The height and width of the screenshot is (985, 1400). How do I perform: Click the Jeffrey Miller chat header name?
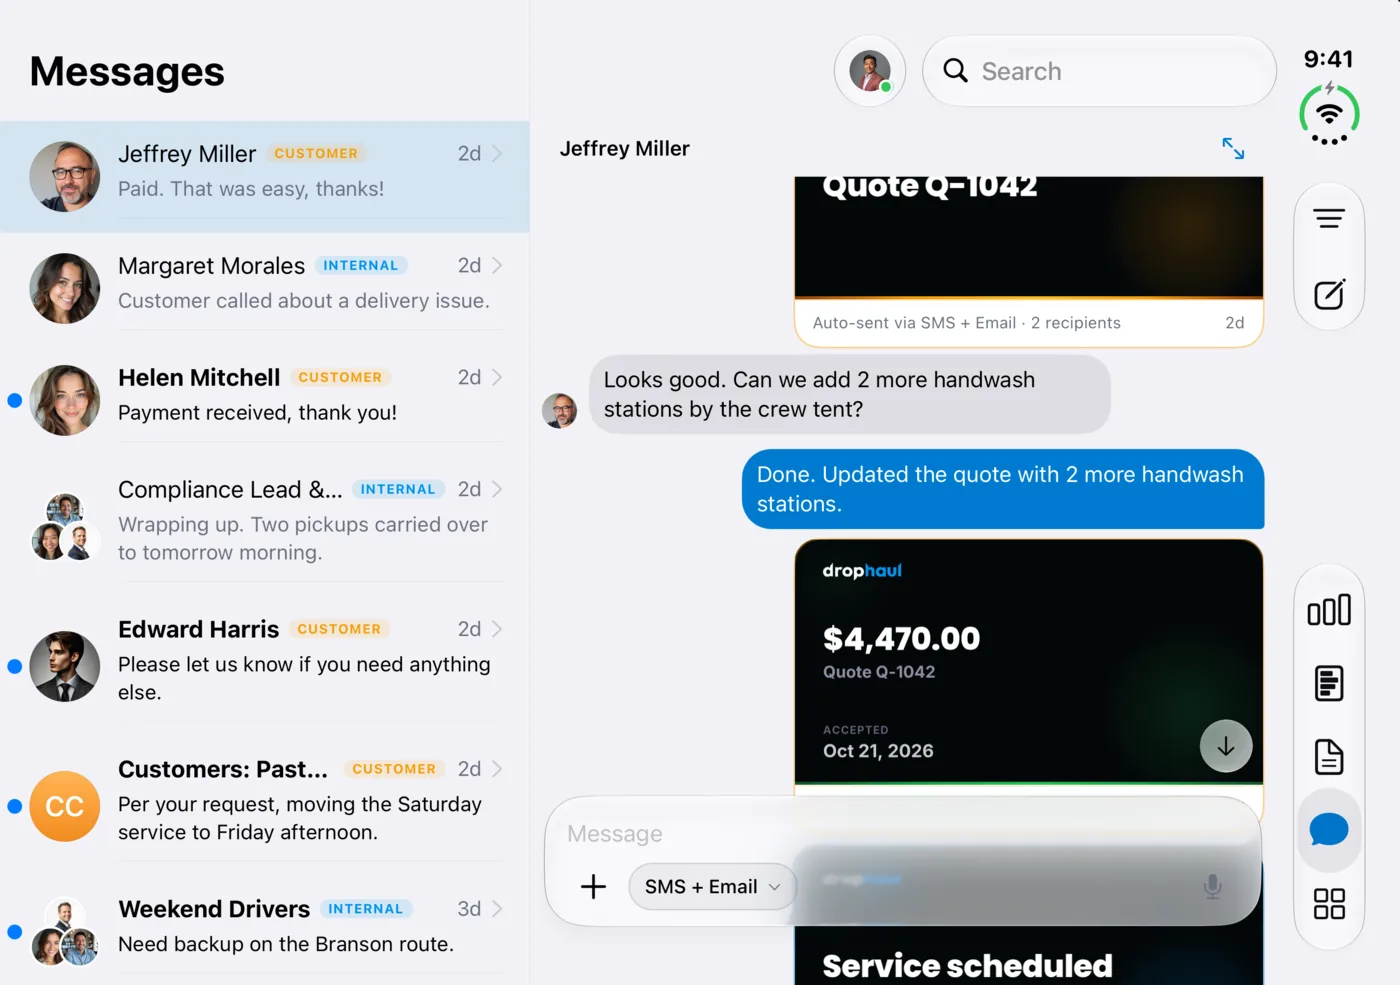pyautogui.click(x=625, y=149)
